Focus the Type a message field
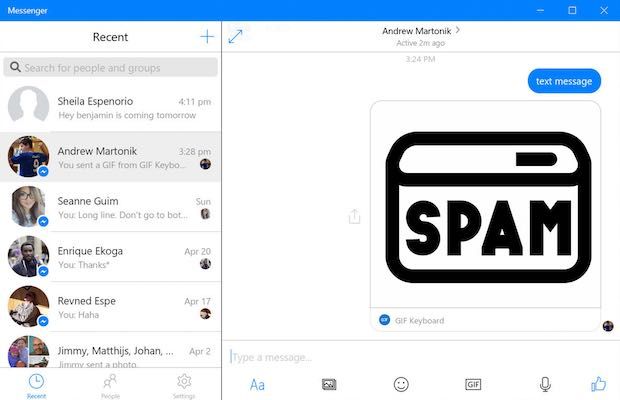This screenshot has width=620, height=400. tap(421, 357)
